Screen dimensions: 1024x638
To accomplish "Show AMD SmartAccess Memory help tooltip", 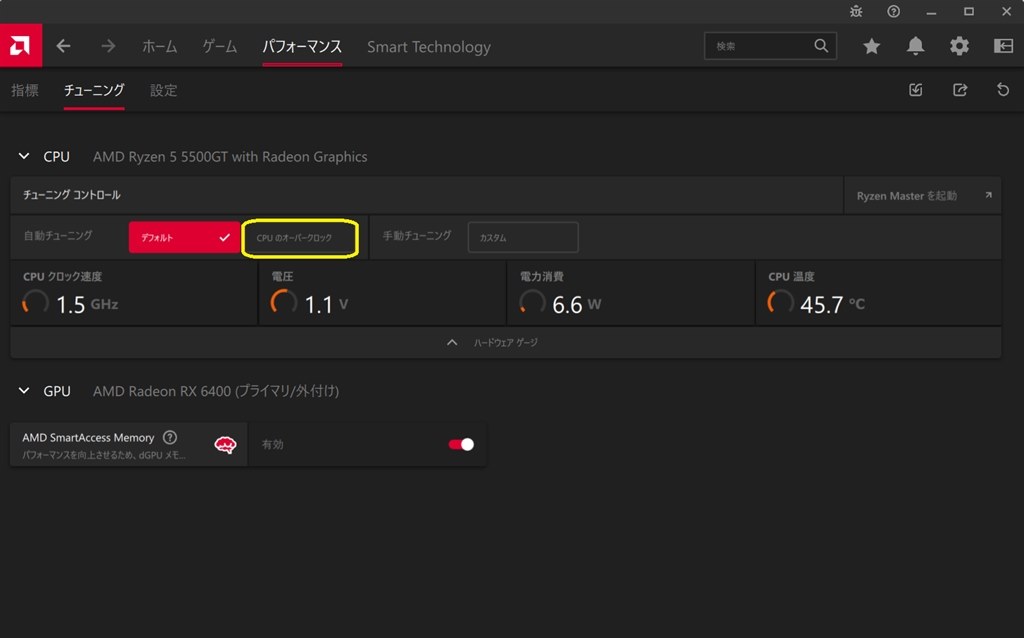I will tap(170, 438).
